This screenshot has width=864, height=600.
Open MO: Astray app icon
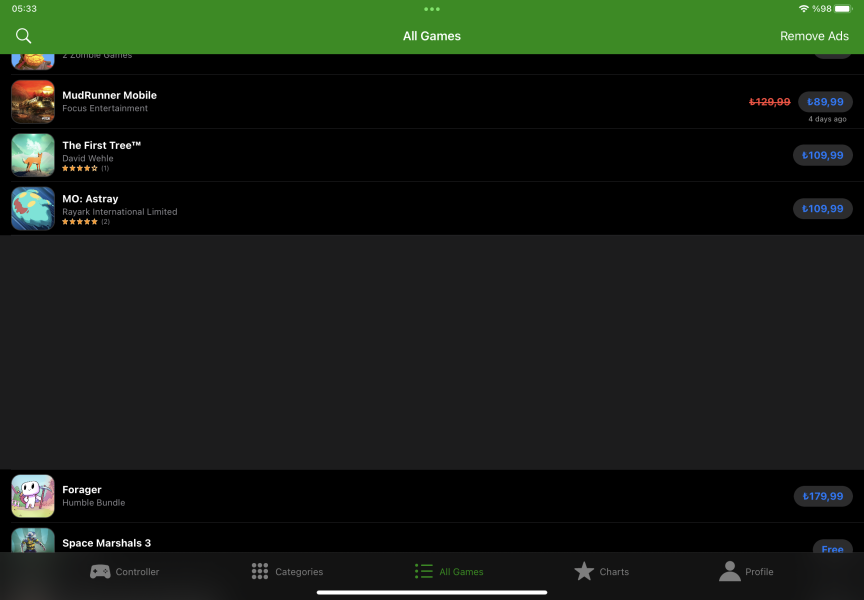[33, 208]
